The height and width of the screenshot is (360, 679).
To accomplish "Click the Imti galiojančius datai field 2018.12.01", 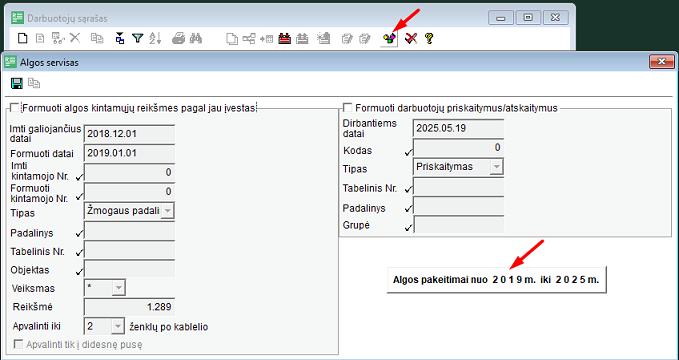I will pos(129,134).
